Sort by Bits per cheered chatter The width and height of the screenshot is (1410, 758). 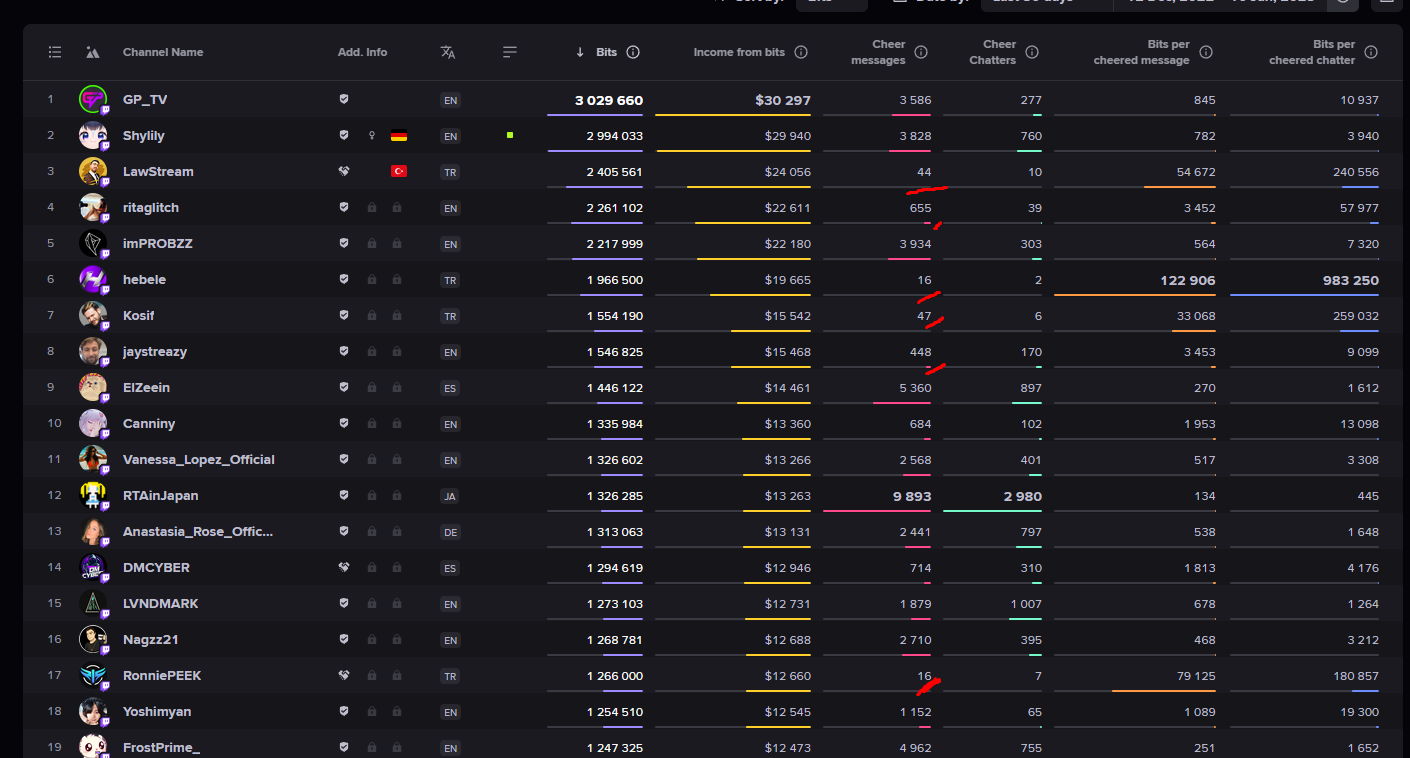(1312, 52)
